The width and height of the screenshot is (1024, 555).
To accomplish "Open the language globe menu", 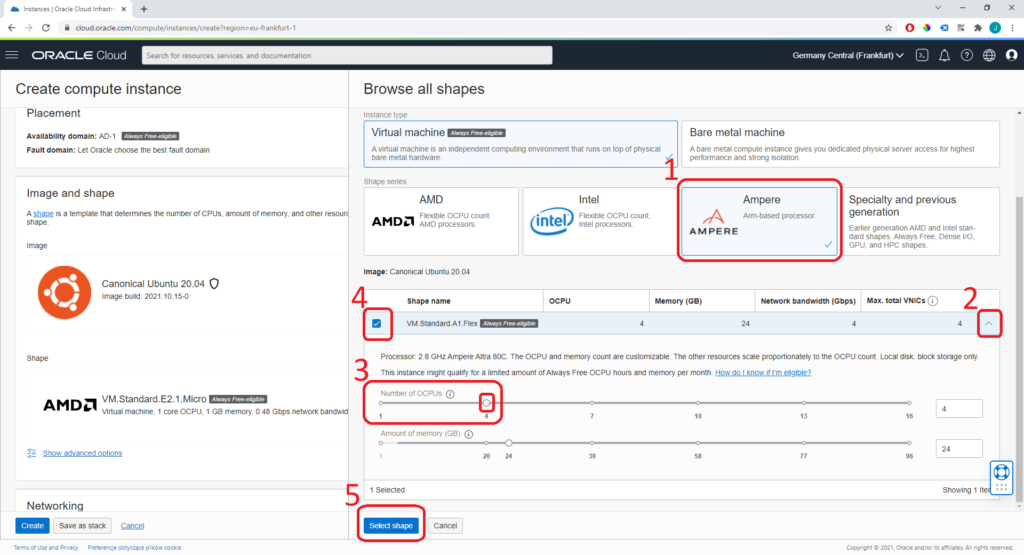I will pyautogui.click(x=989, y=56).
